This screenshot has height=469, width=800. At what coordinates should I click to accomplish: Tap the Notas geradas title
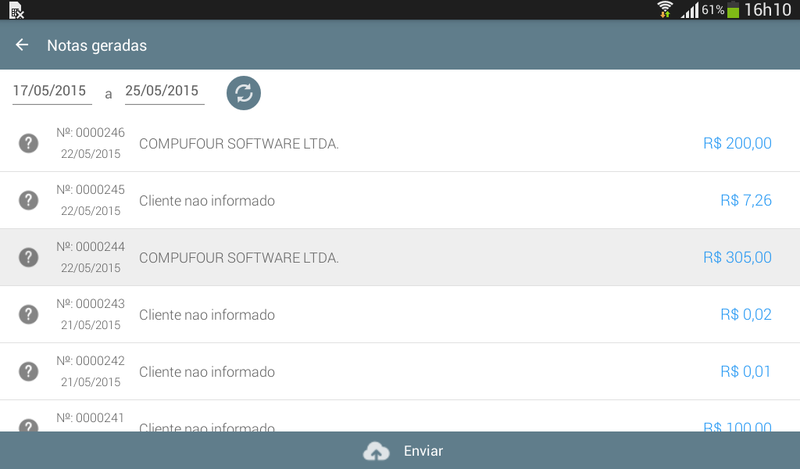(97, 45)
